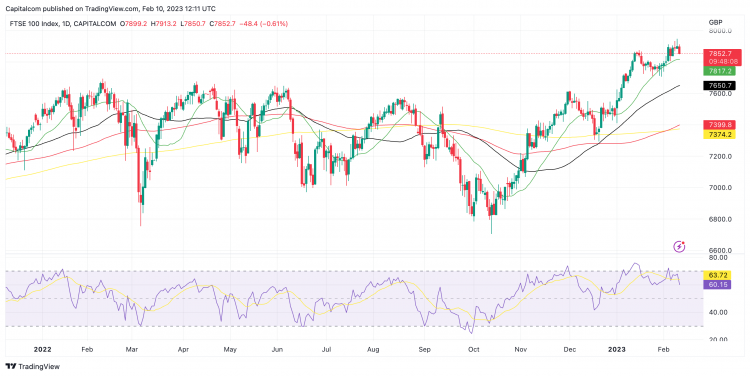
Task: Click the 6600.0 price axis label
Action: point(720,250)
